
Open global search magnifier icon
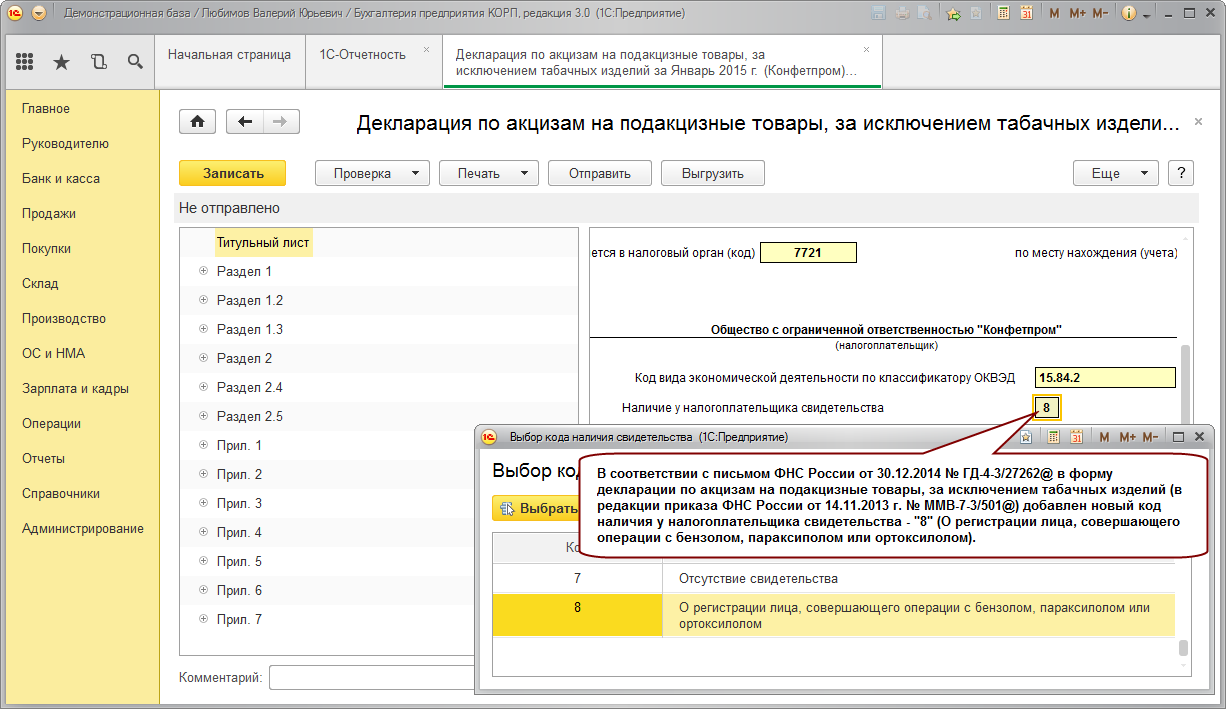point(135,62)
